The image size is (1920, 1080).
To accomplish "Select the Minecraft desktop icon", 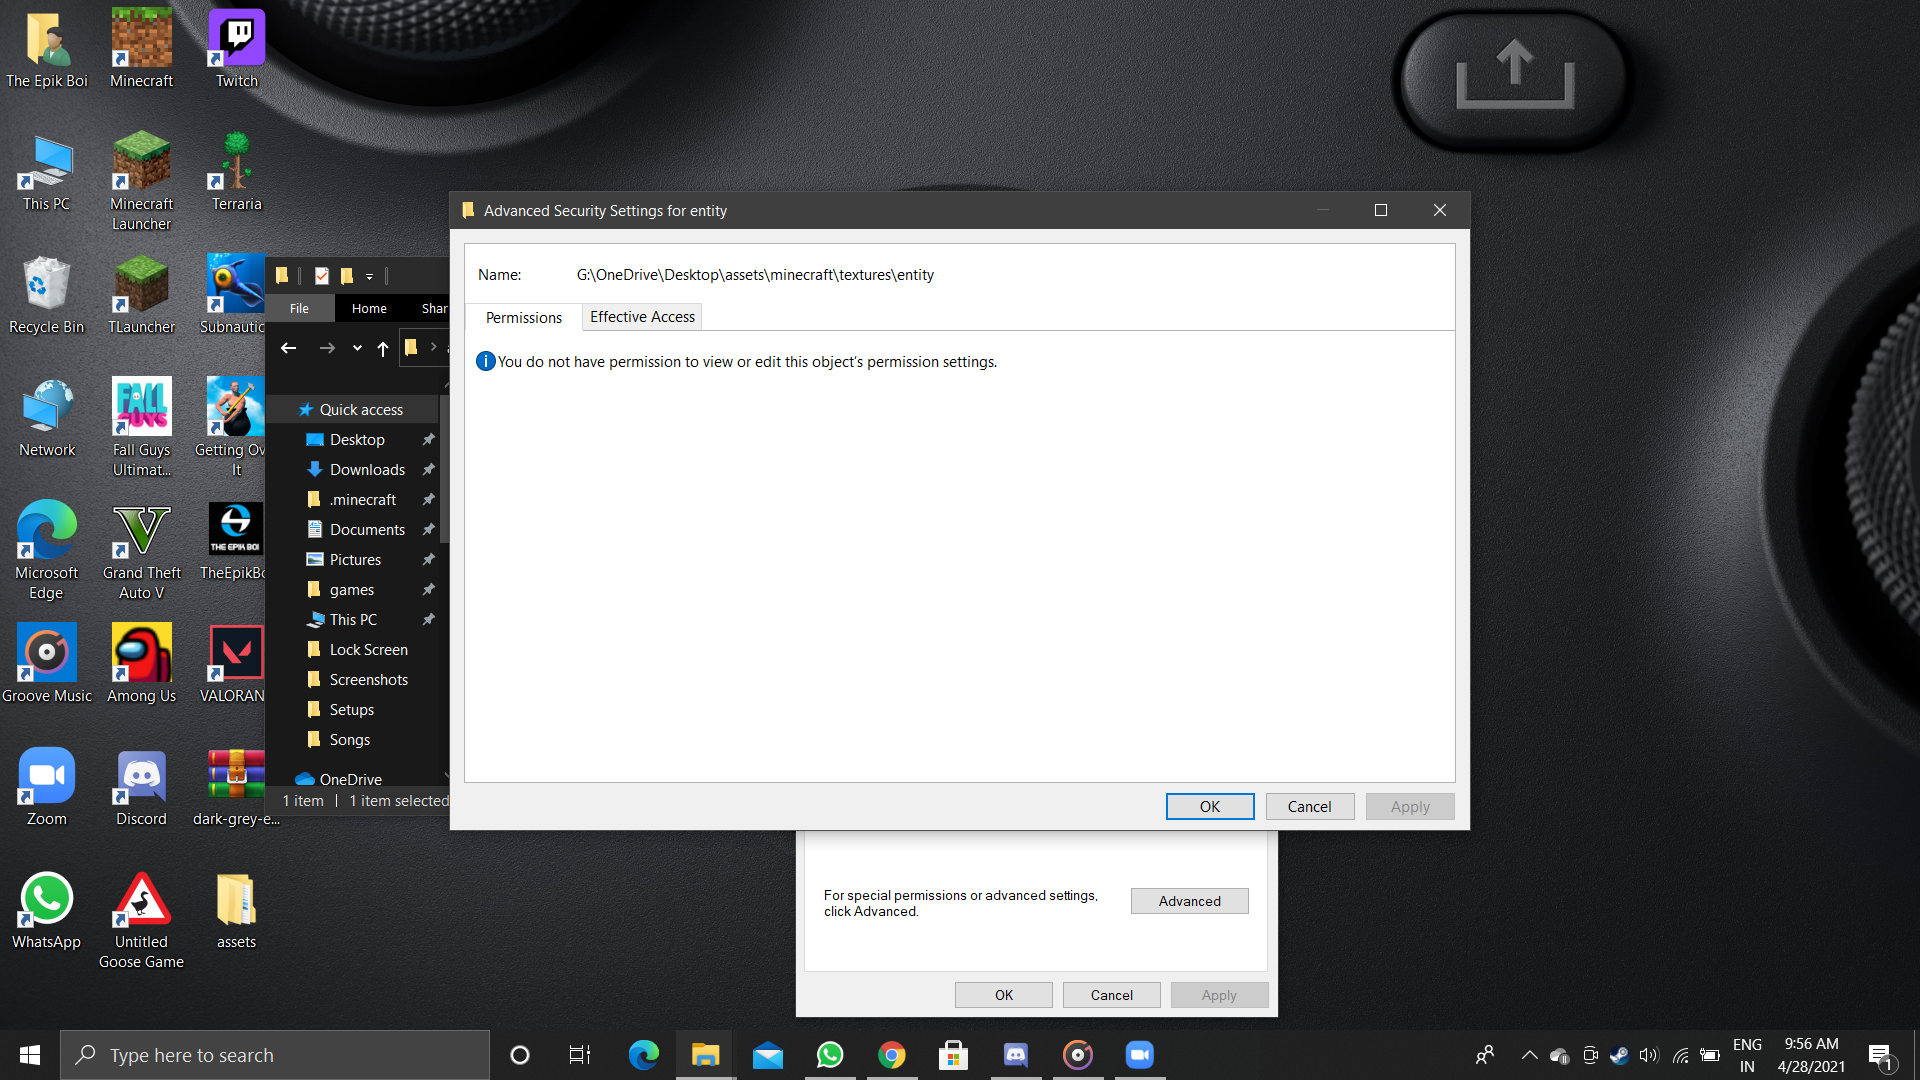I will [141, 48].
